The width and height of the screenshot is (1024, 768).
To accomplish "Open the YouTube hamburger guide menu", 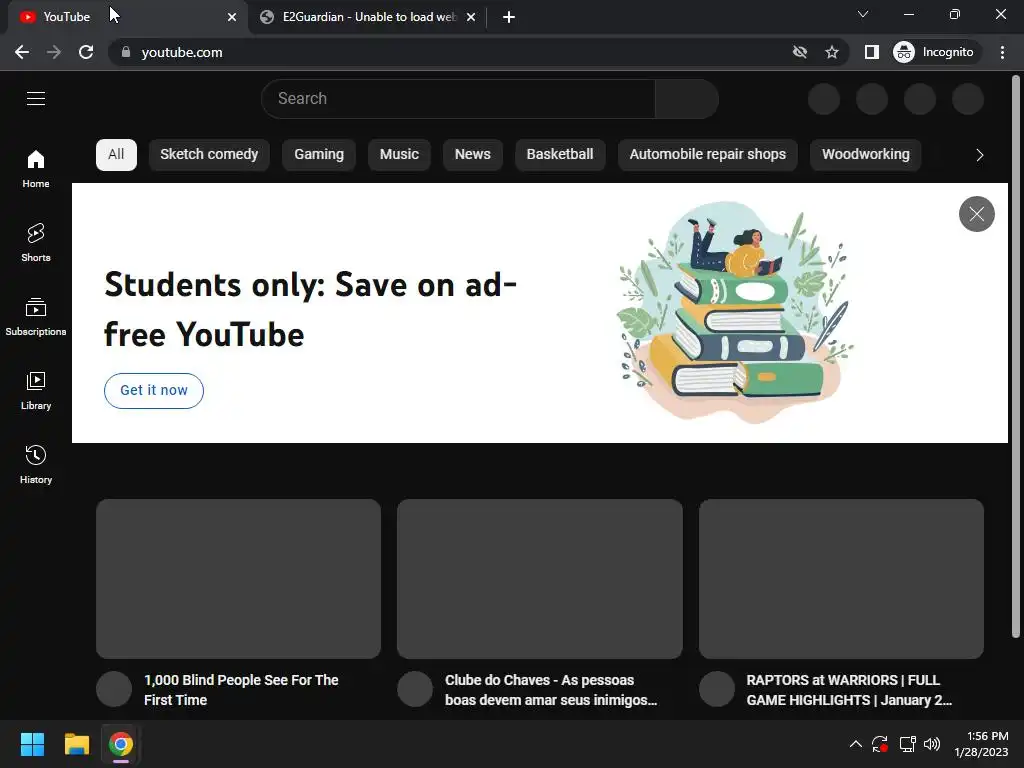I will click(36, 99).
